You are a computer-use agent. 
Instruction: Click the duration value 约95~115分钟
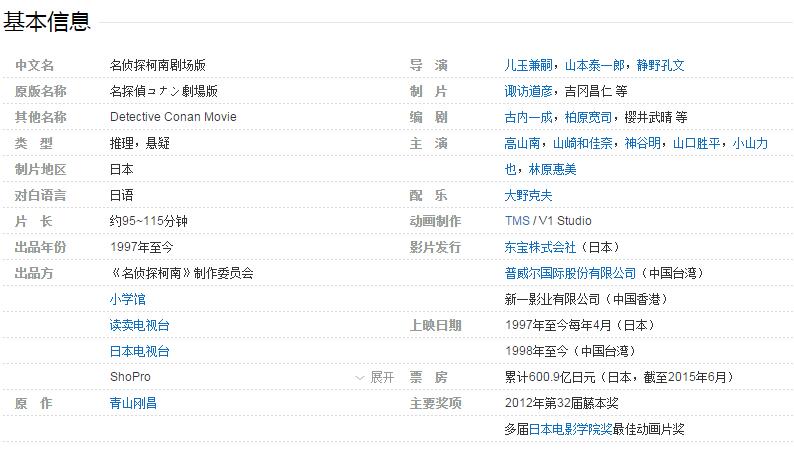149,221
